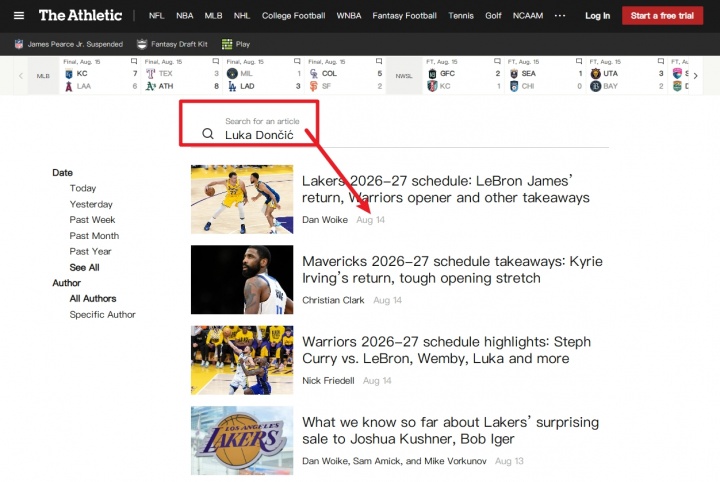Open comments icon on TEX vs ATH game
Screen dimensions: 720x482
(215, 61)
